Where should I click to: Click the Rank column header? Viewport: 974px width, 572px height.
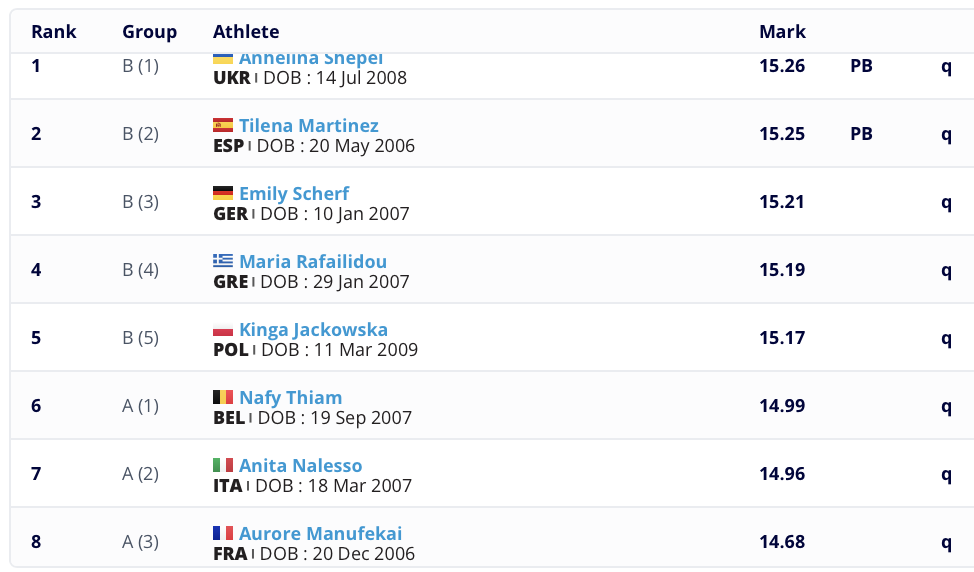[54, 32]
